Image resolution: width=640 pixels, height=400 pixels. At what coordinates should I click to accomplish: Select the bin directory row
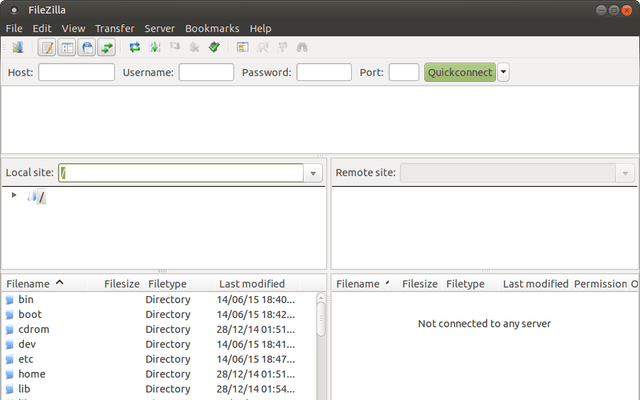coord(159,300)
